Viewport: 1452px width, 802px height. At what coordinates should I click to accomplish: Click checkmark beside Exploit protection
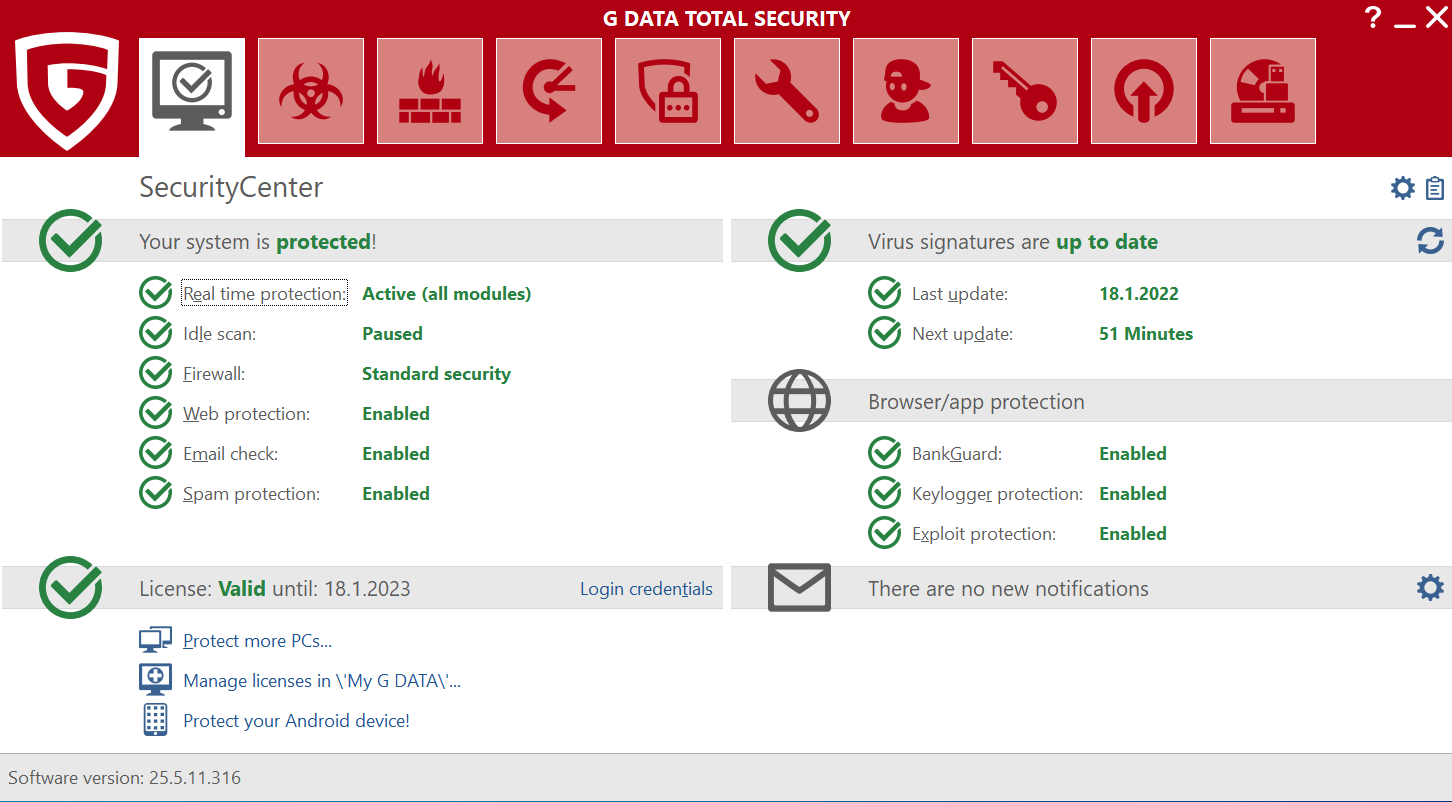point(885,533)
